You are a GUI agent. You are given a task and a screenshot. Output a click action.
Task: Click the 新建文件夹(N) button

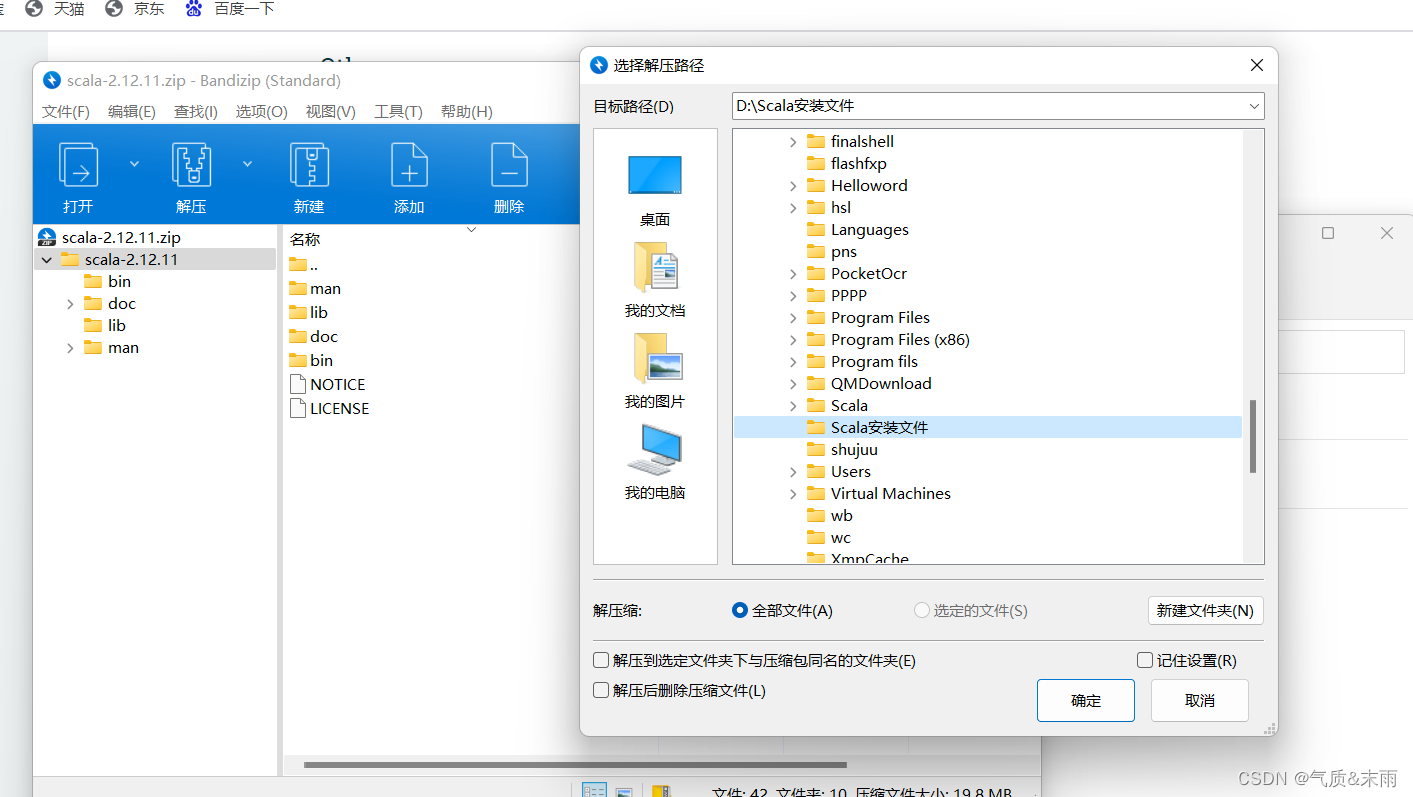[1205, 610]
